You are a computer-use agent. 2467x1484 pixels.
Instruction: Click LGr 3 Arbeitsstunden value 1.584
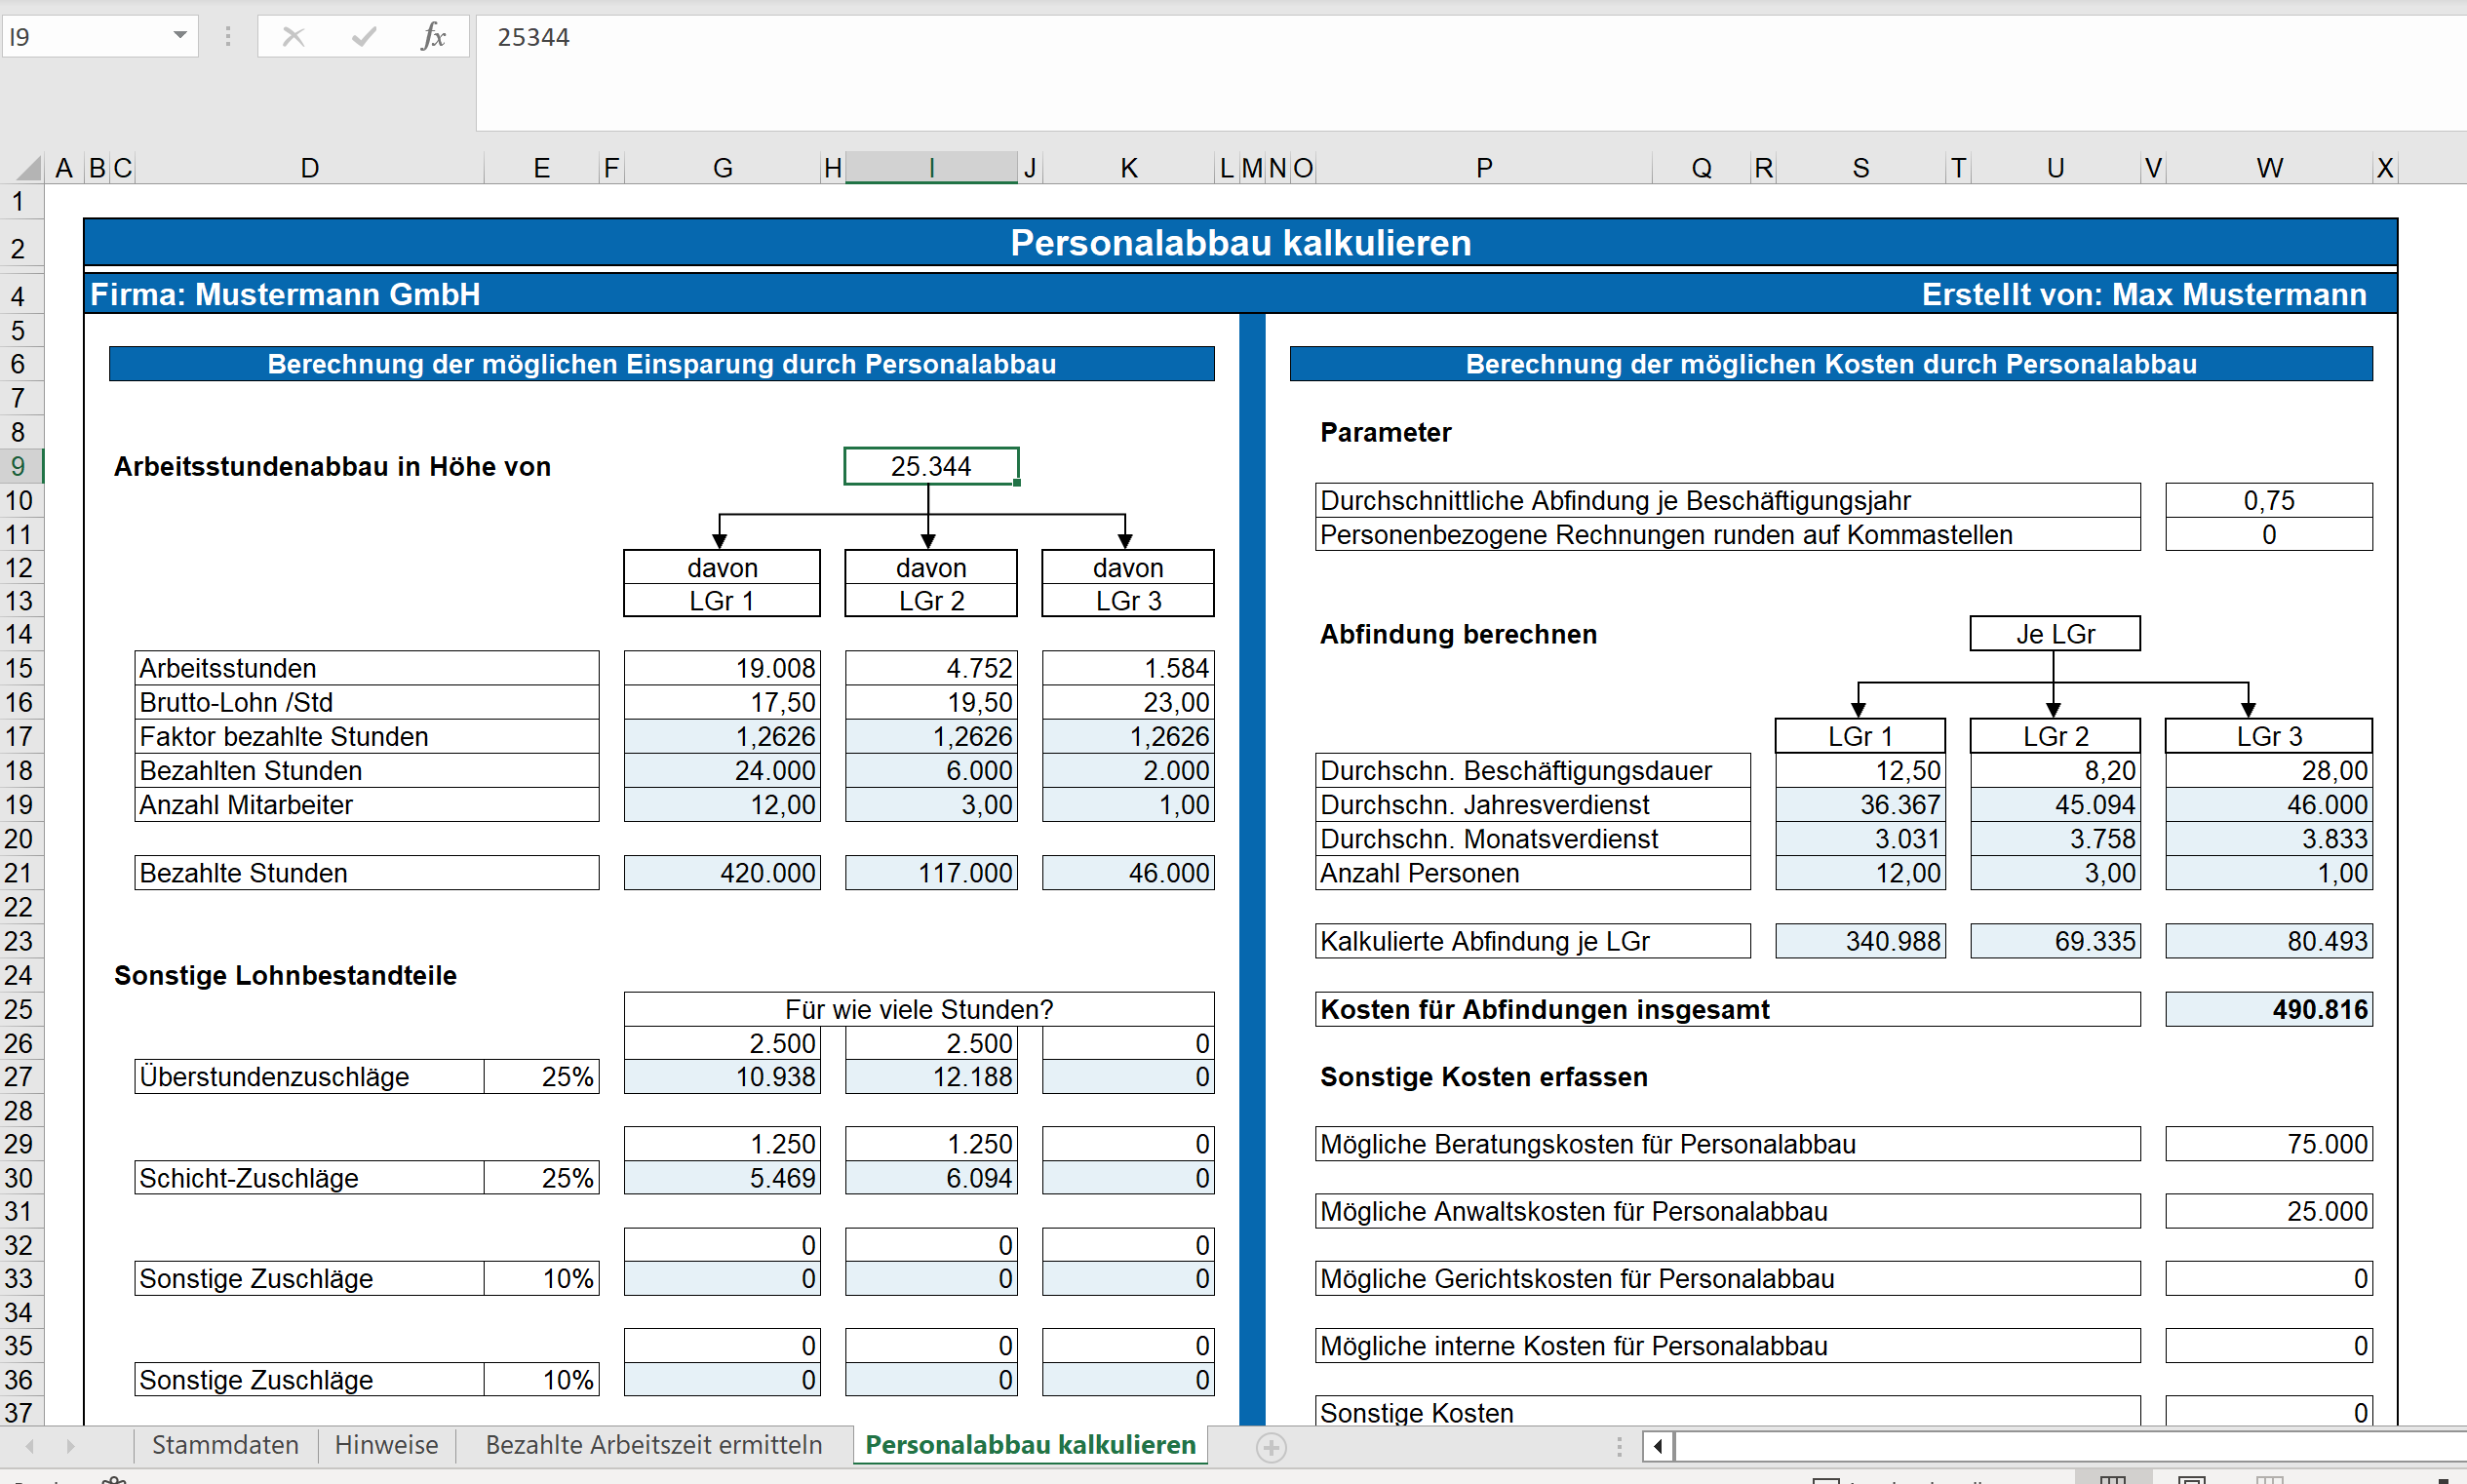click(x=1128, y=668)
